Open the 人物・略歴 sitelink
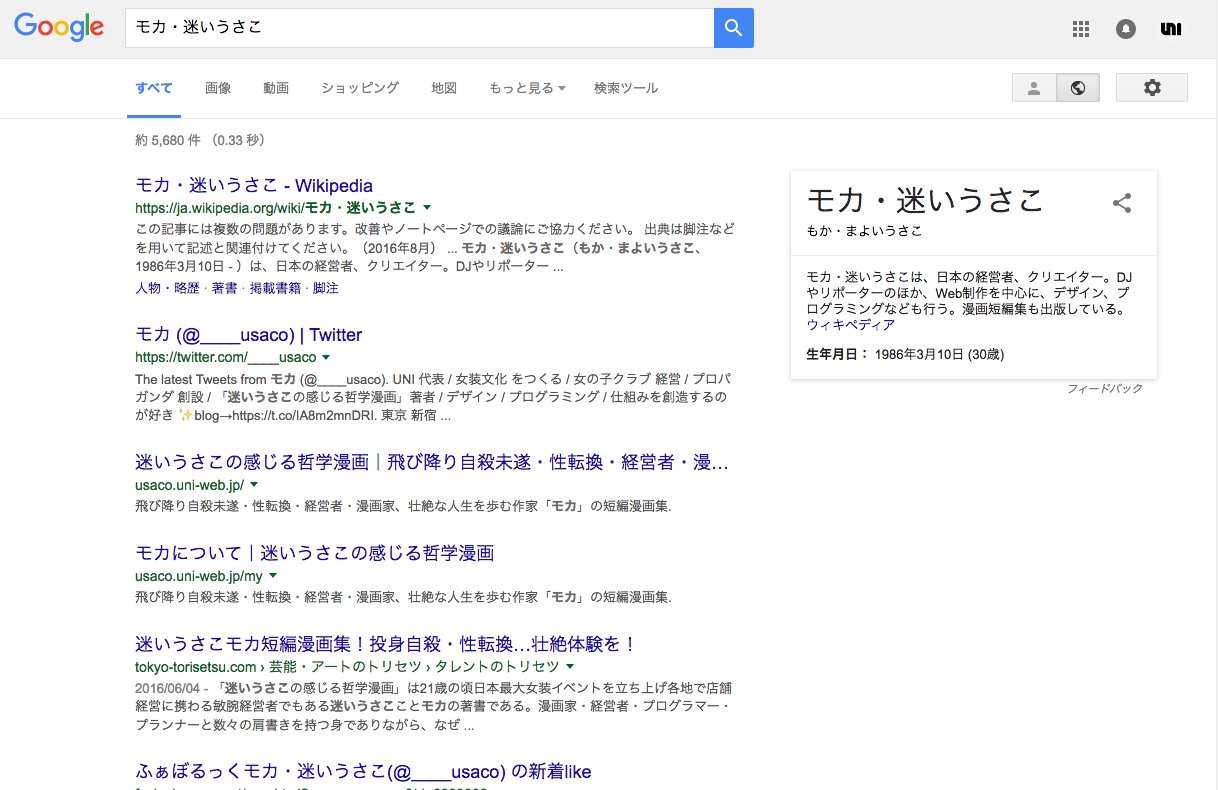 (168, 288)
